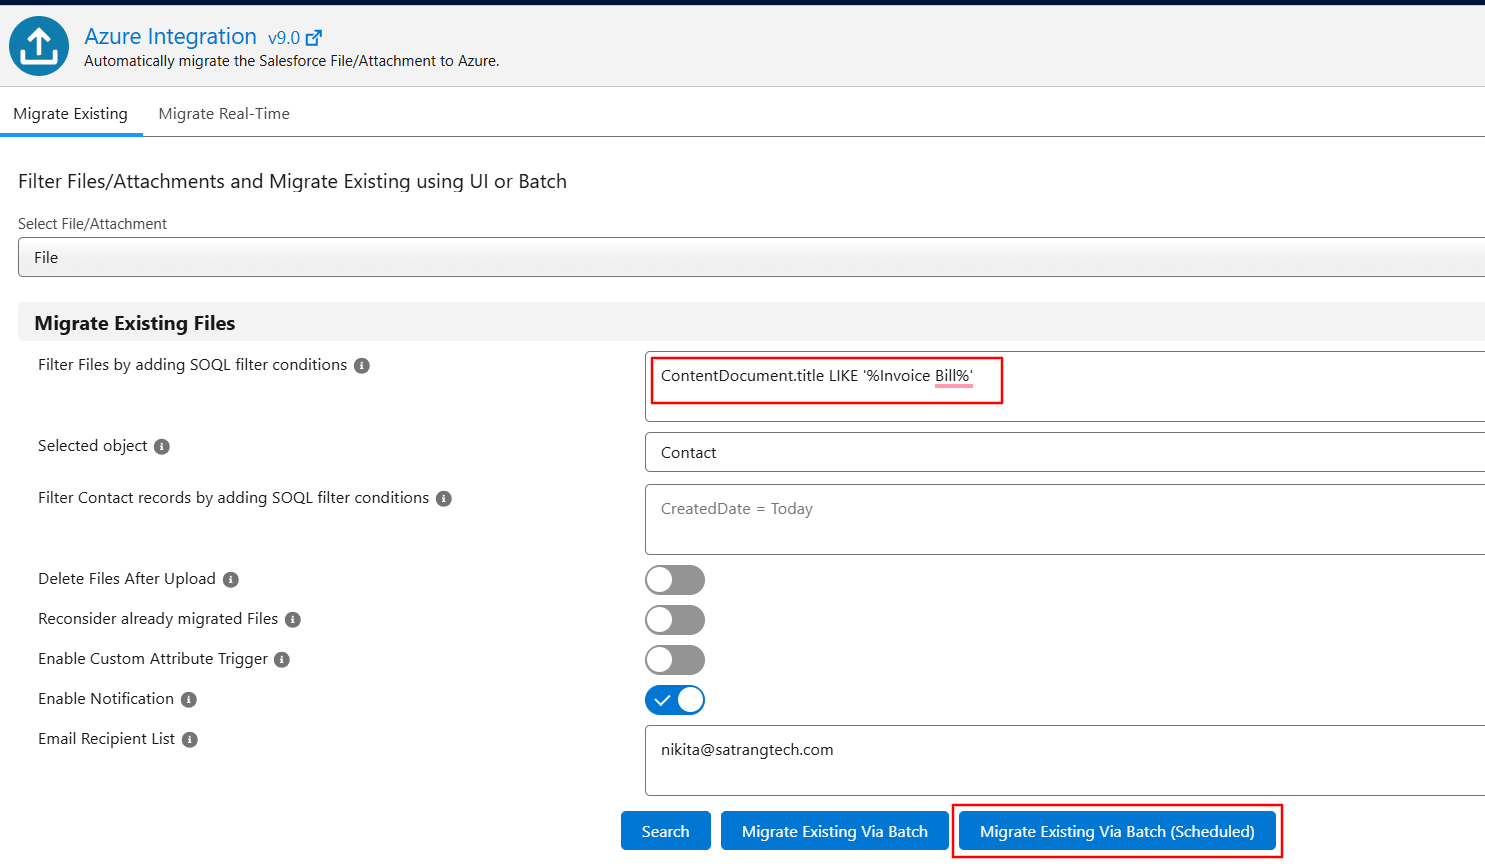Click info icon beside Selected object
Image resolution: width=1485 pixels, height=864 pixels.
click(x=162, y=447)
